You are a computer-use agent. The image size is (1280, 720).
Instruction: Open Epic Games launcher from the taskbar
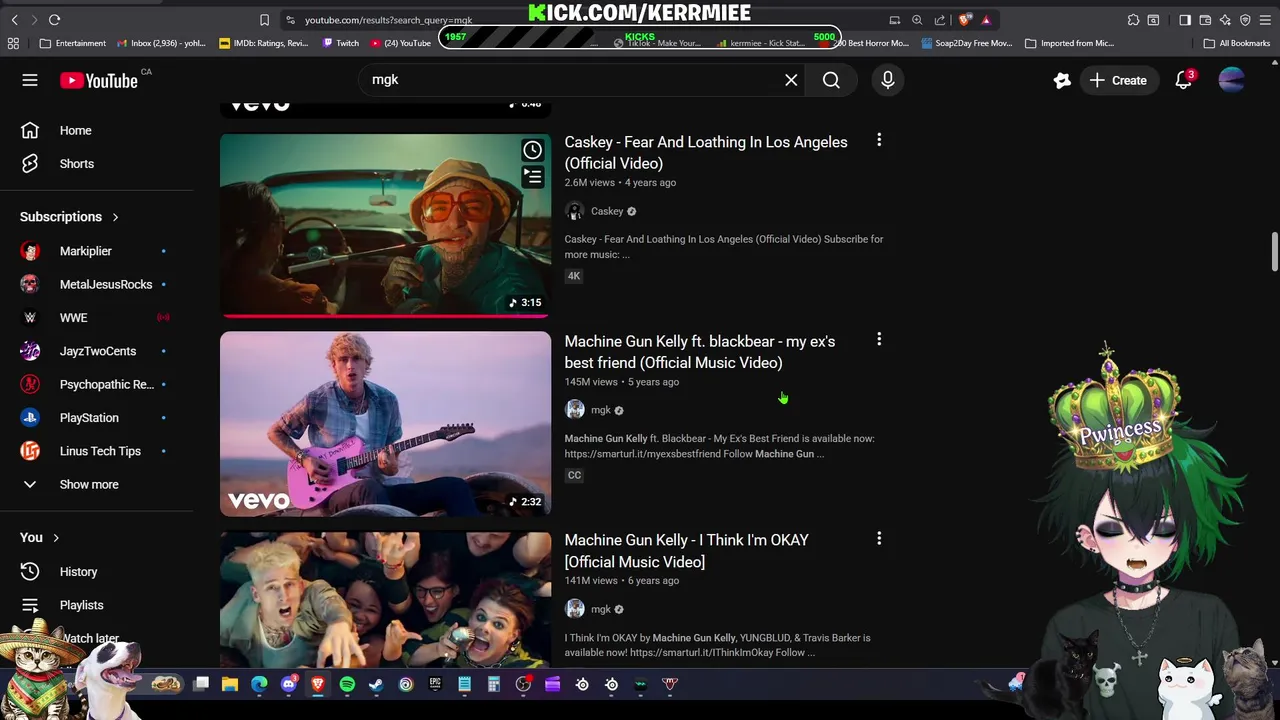(435, 684)
